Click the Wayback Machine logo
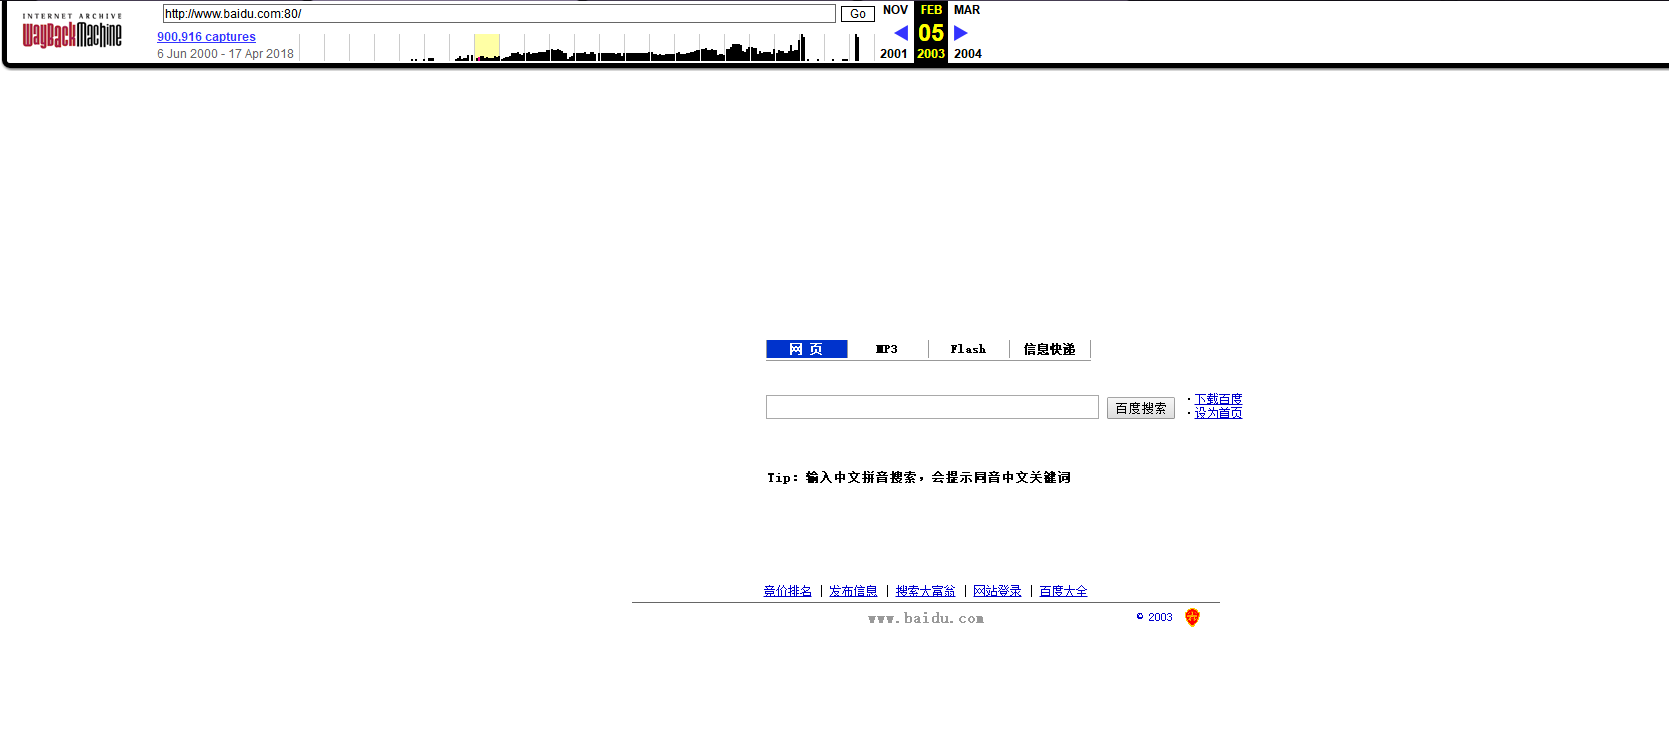The image size is (1669, 734). [x=72, y=31]
